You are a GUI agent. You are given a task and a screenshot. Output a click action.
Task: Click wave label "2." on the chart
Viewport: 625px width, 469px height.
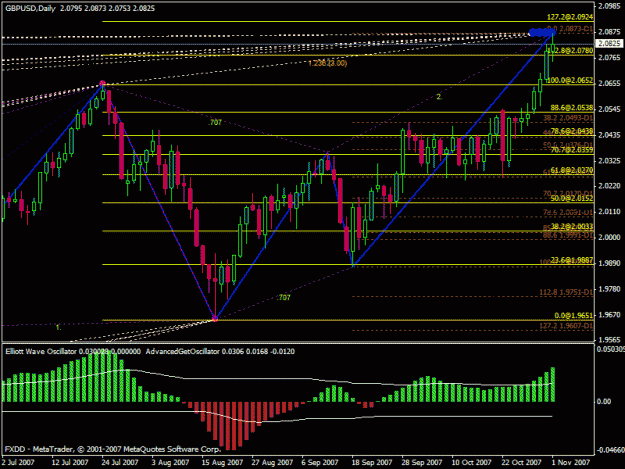pos(439,97)
